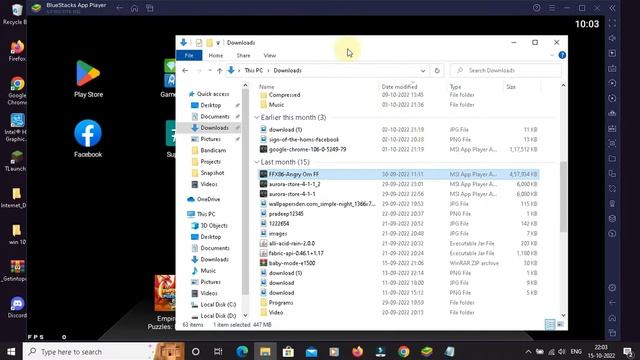
Task: Select Bandicam folder in navigation pane
Action: pyautogui.click(x=213, y=150)
